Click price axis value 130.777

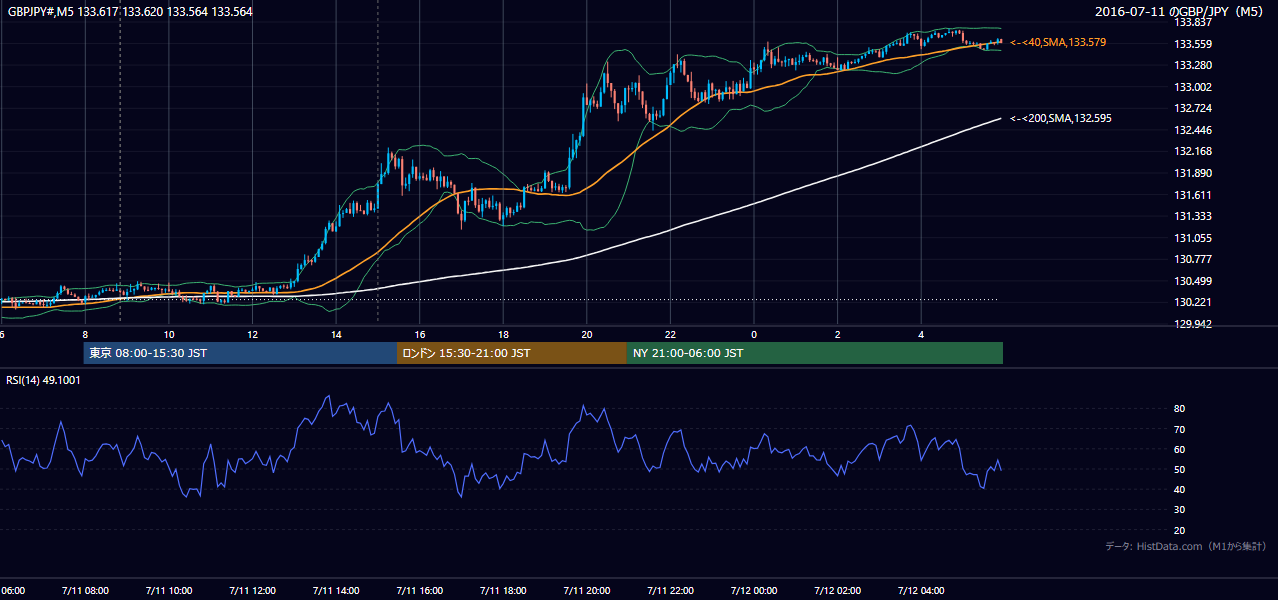pos(1193,259)
